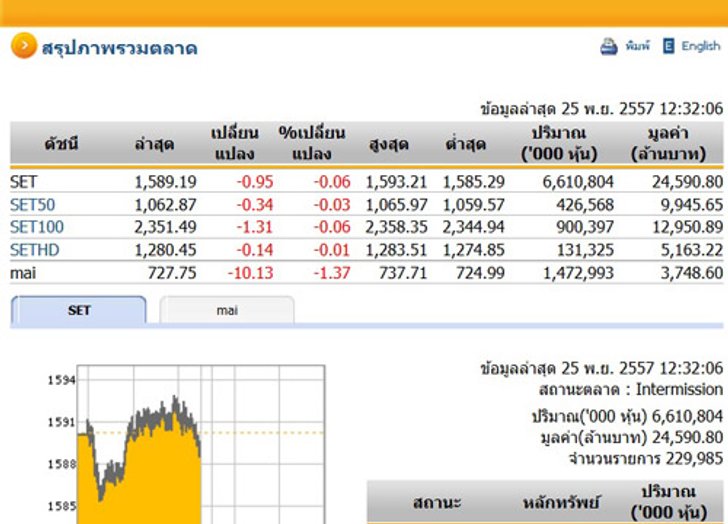Click the ล่าสุด column header

coord(155,144)
